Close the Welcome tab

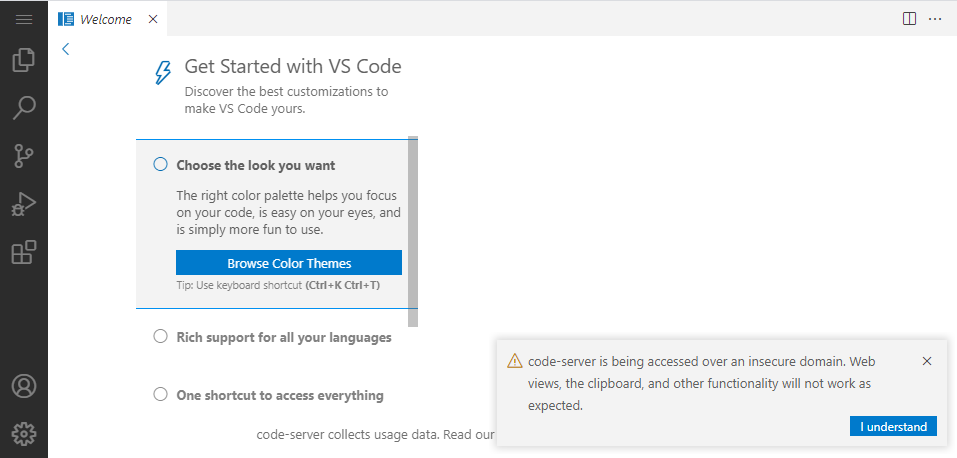pyautogui.click(x=153, y=19)
